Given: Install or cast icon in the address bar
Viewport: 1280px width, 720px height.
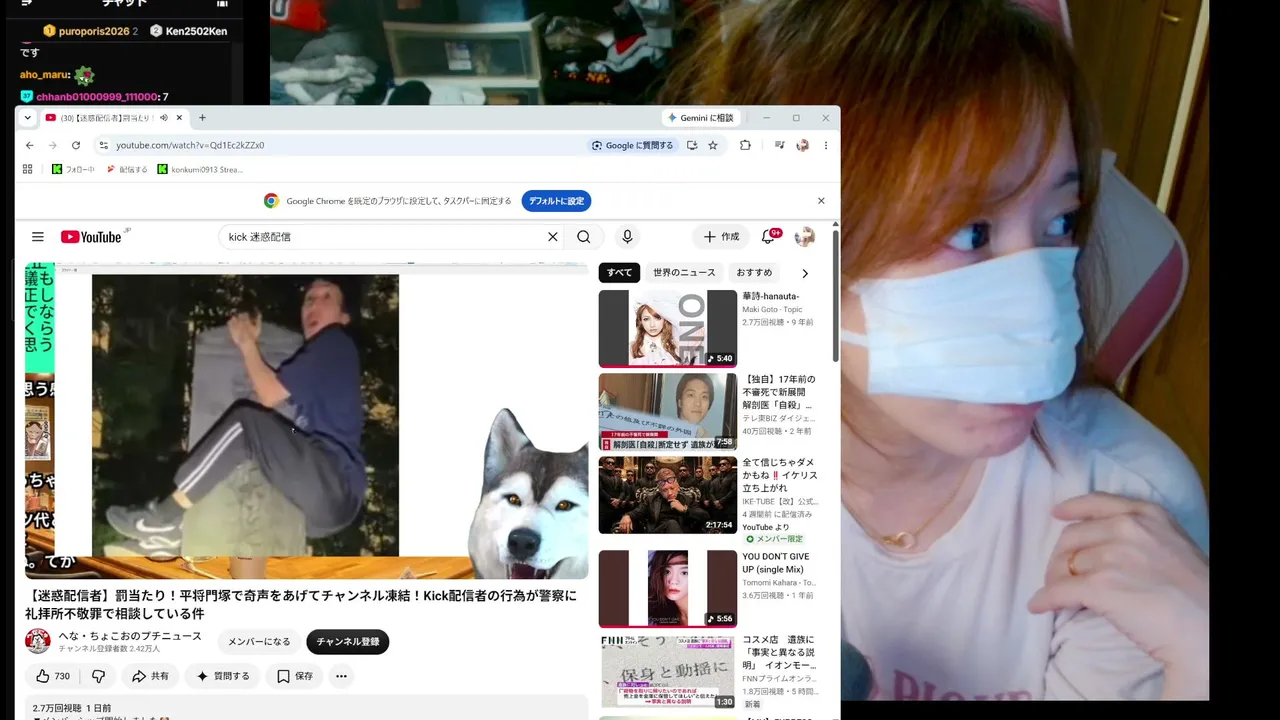Looking at the screenshot, I should (691, 145).
